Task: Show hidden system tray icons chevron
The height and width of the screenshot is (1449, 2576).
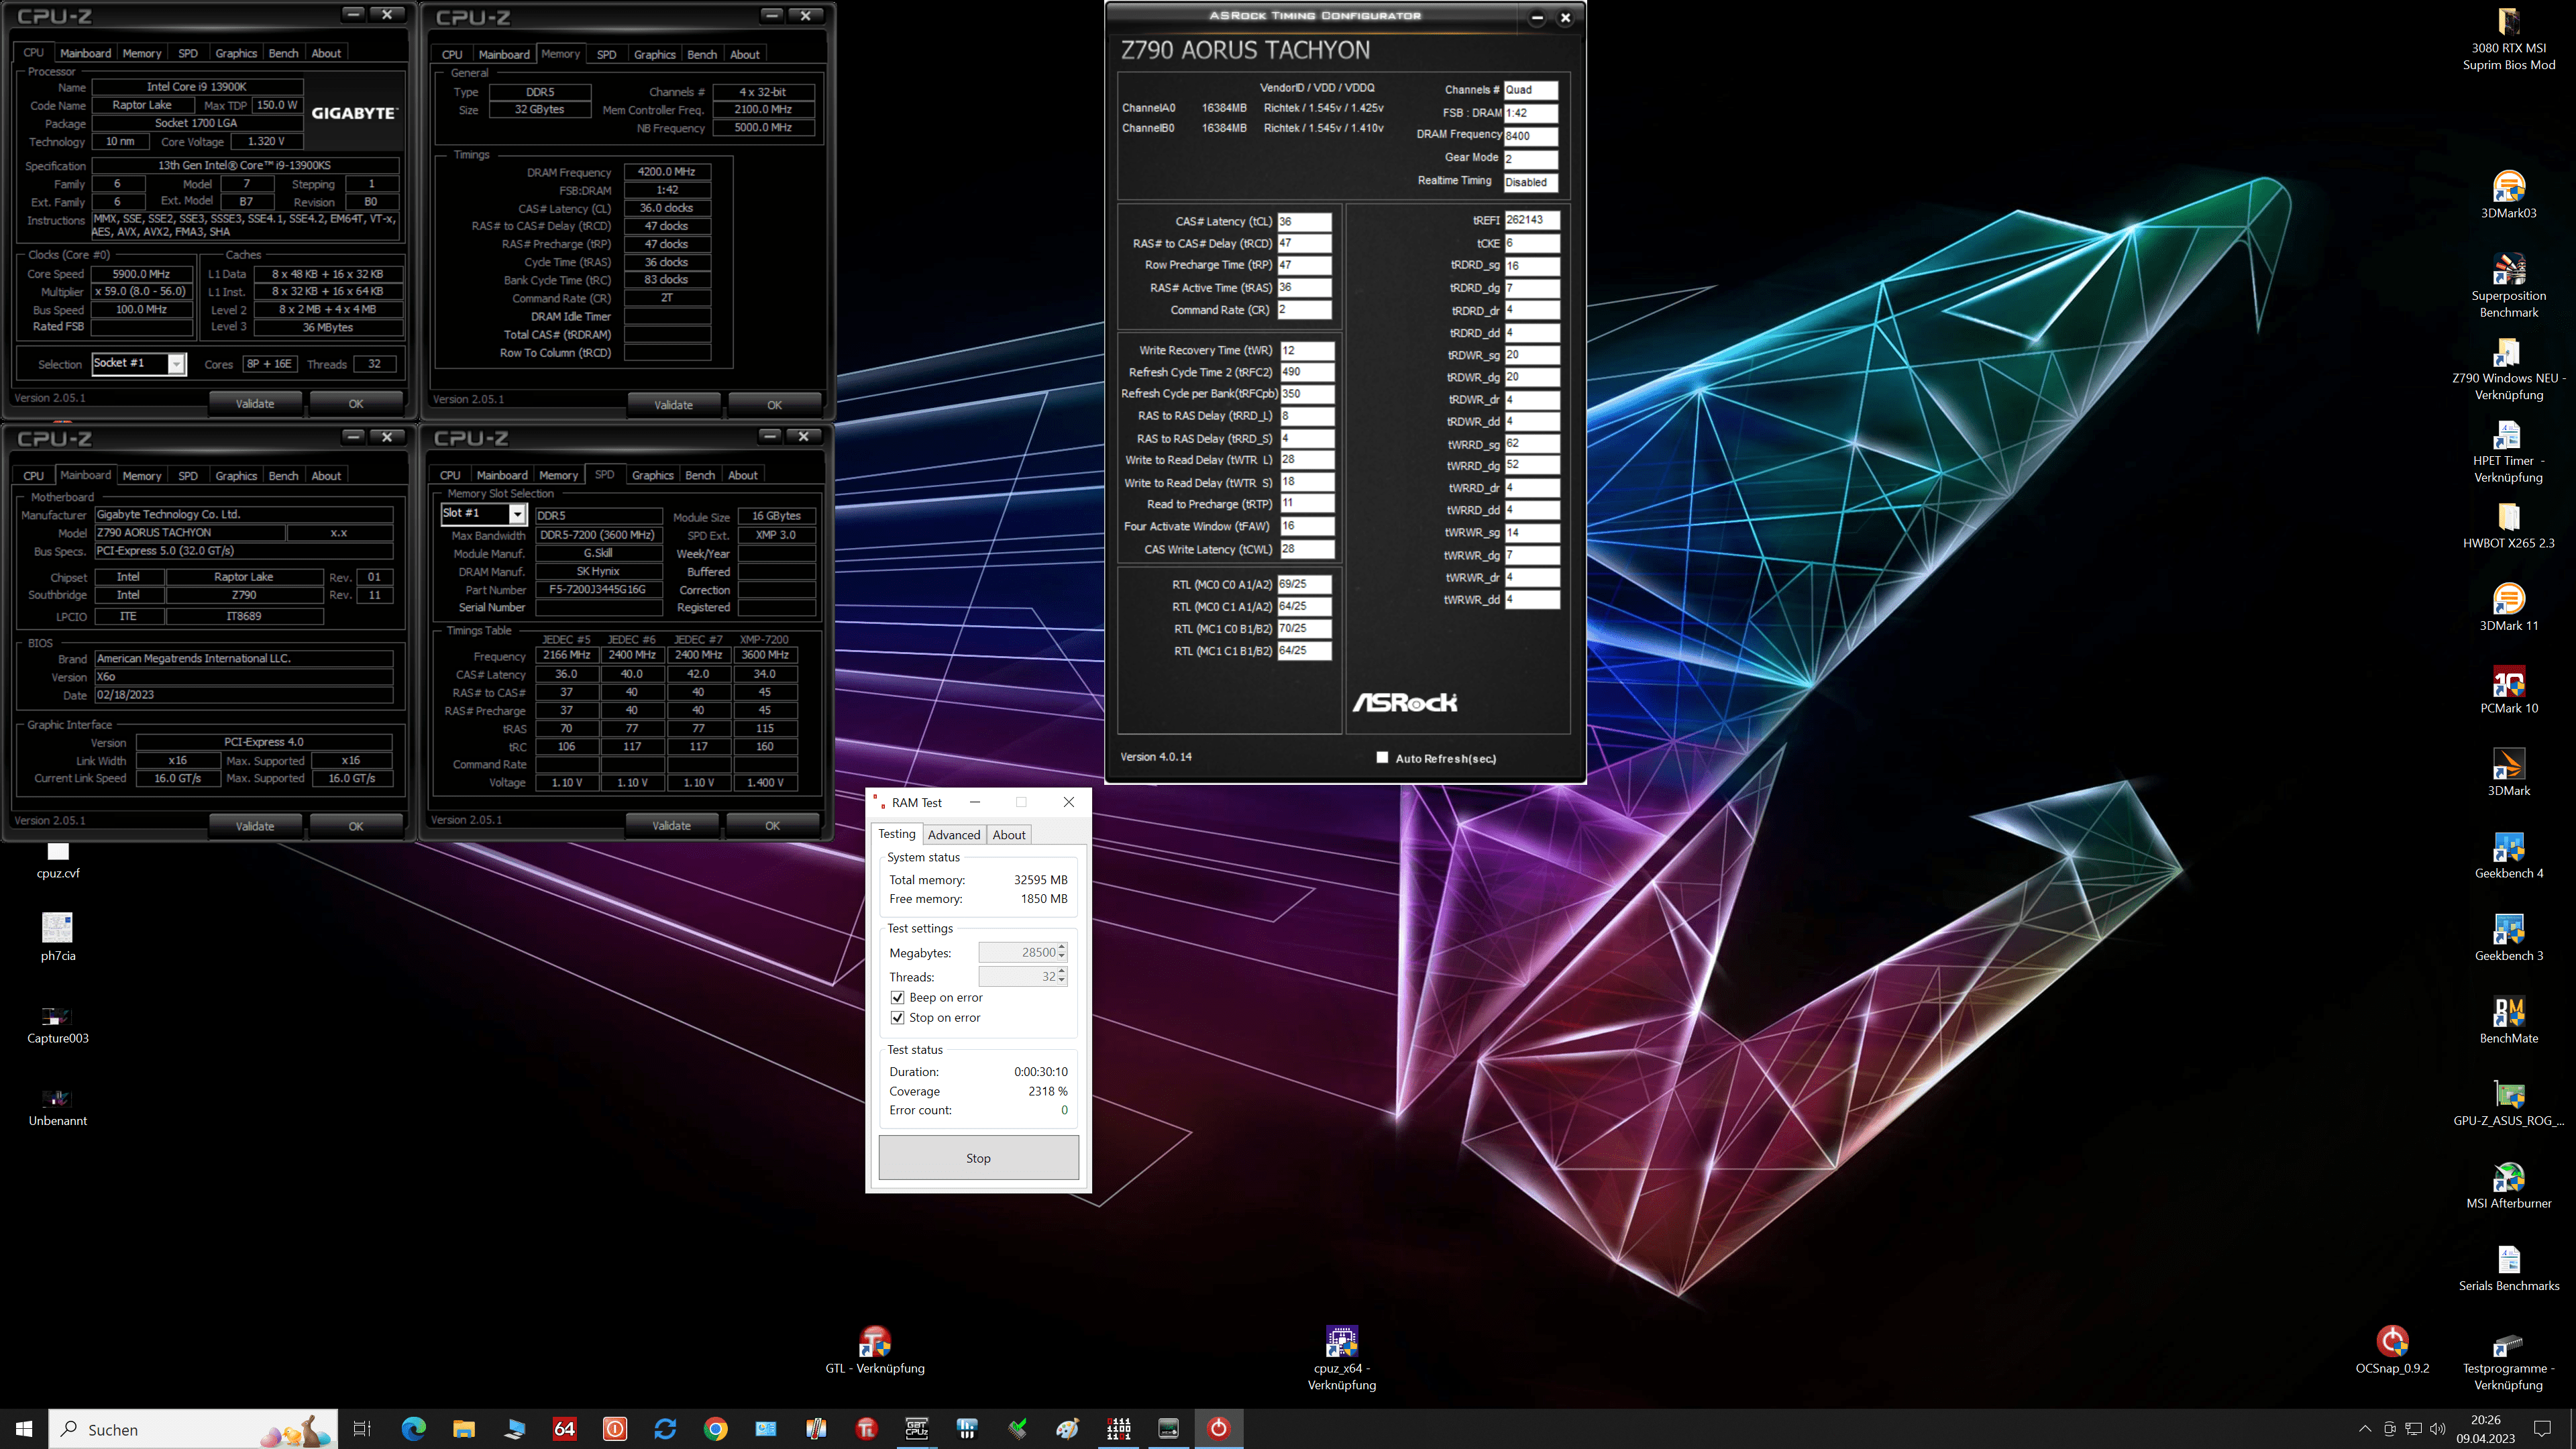Action: point(2364,1429)
